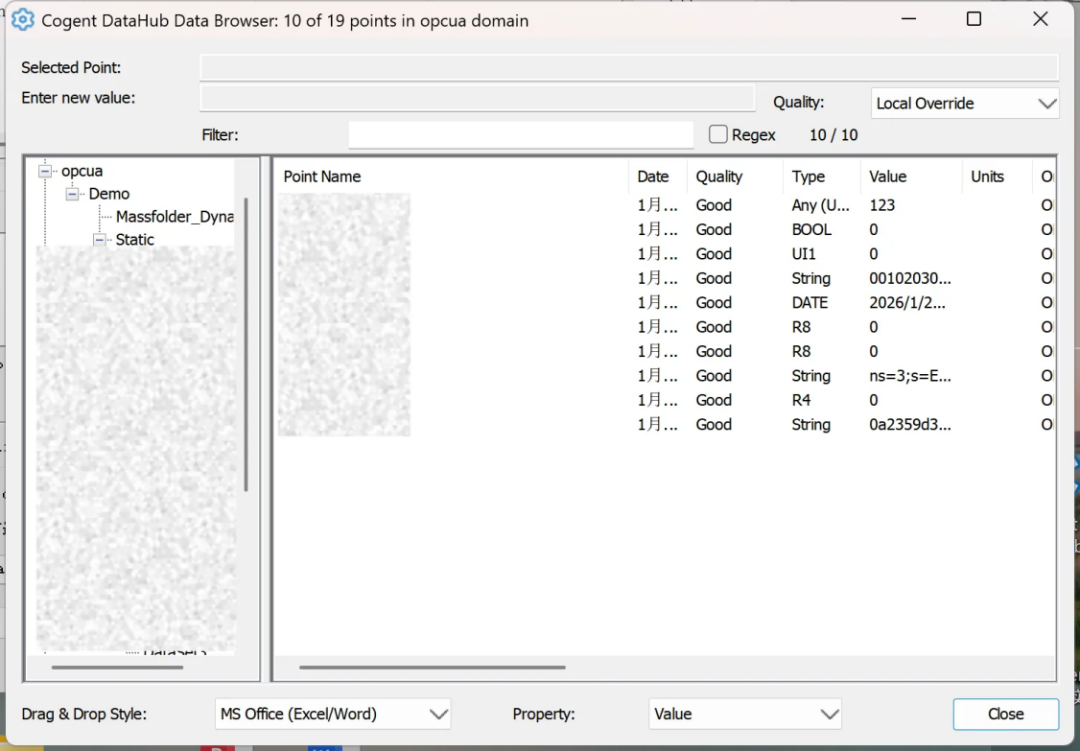The width and height of the screenshot is (1080, 751).
Task: Open the Drag & Drop Style dropdown
Action: click(x=333, y=714)
